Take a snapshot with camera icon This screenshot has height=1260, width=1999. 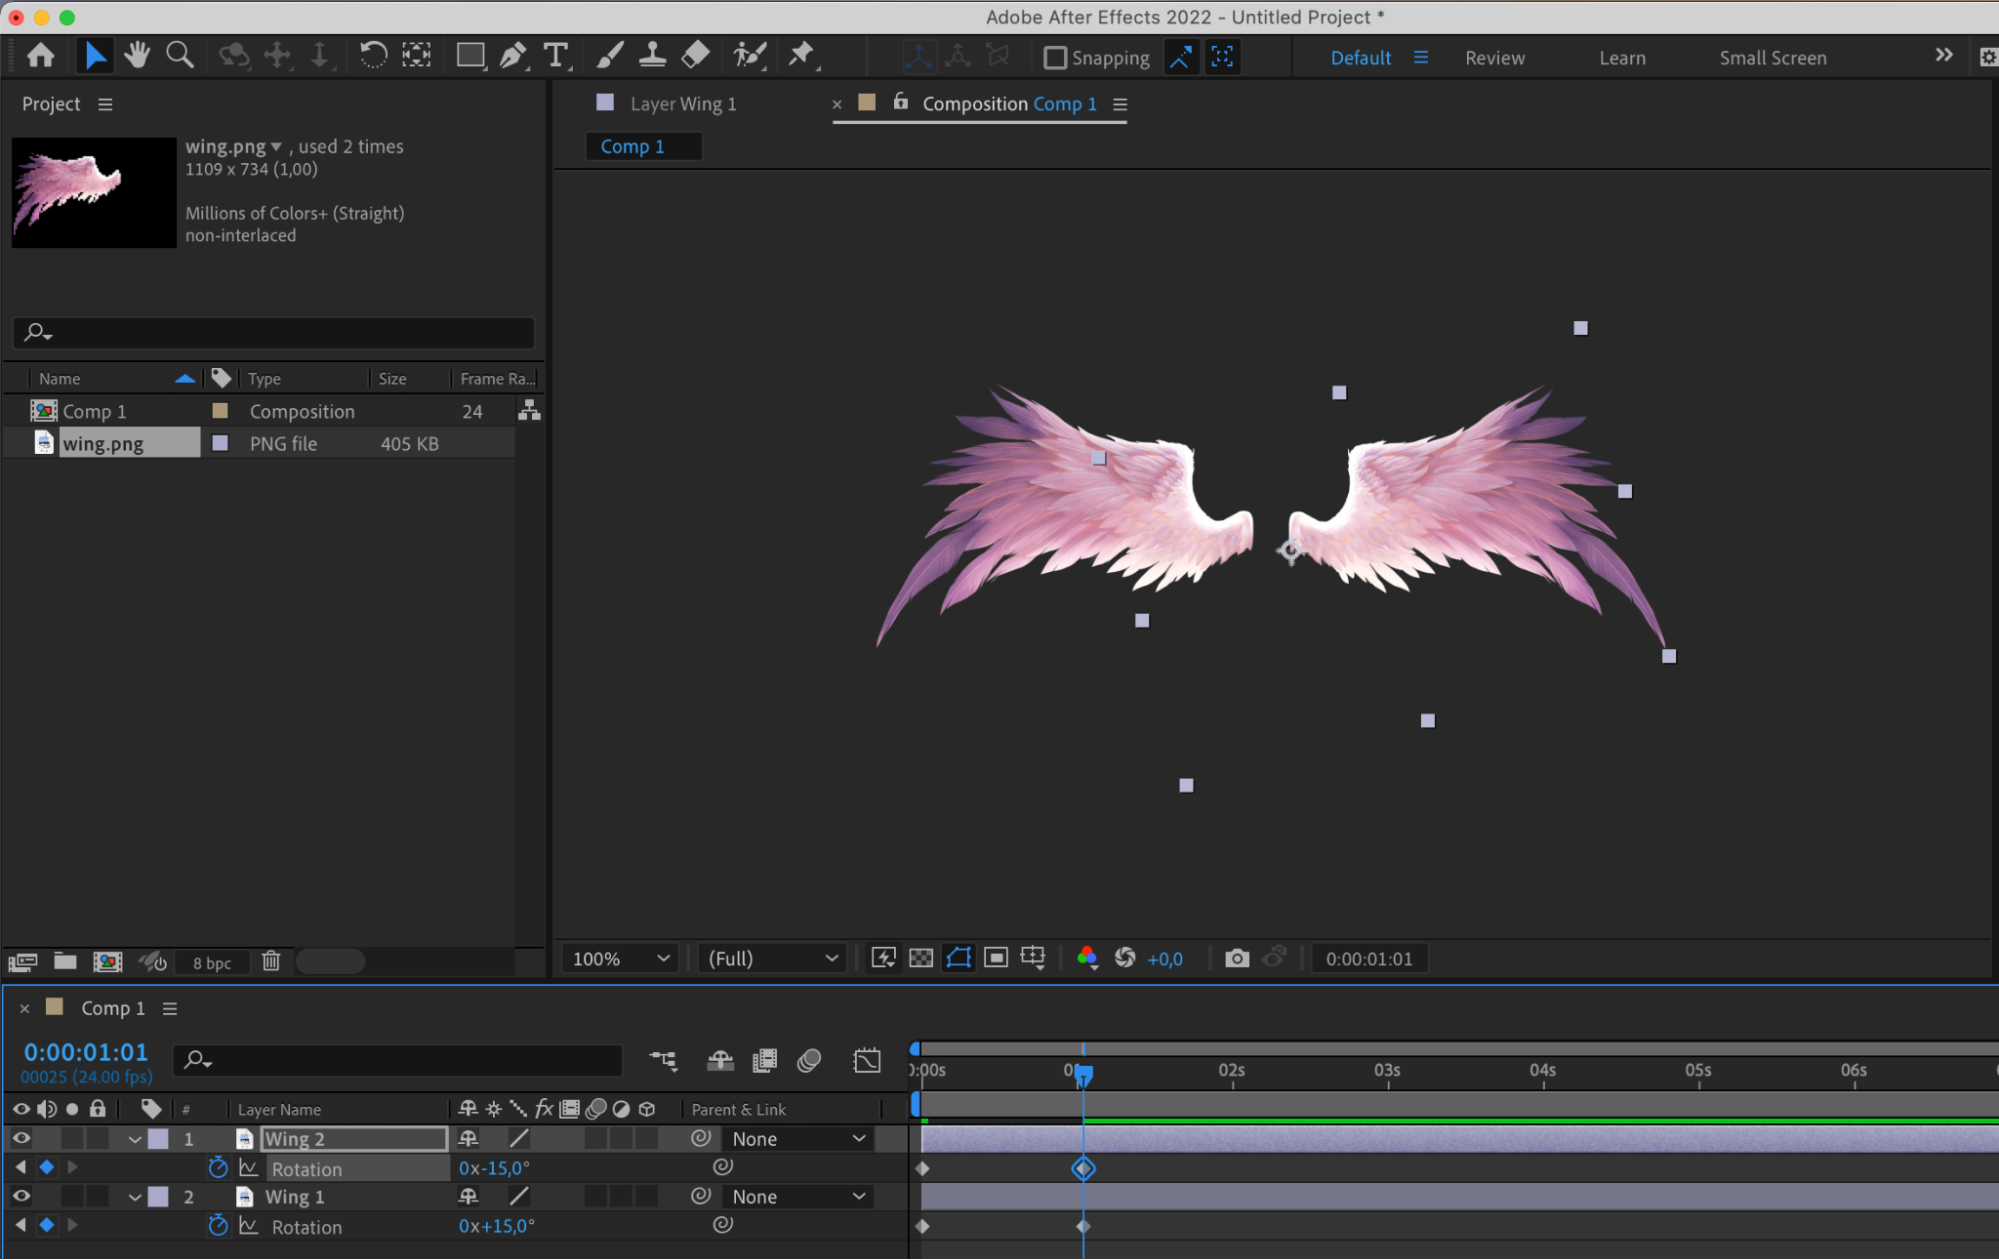[1237, 958]
